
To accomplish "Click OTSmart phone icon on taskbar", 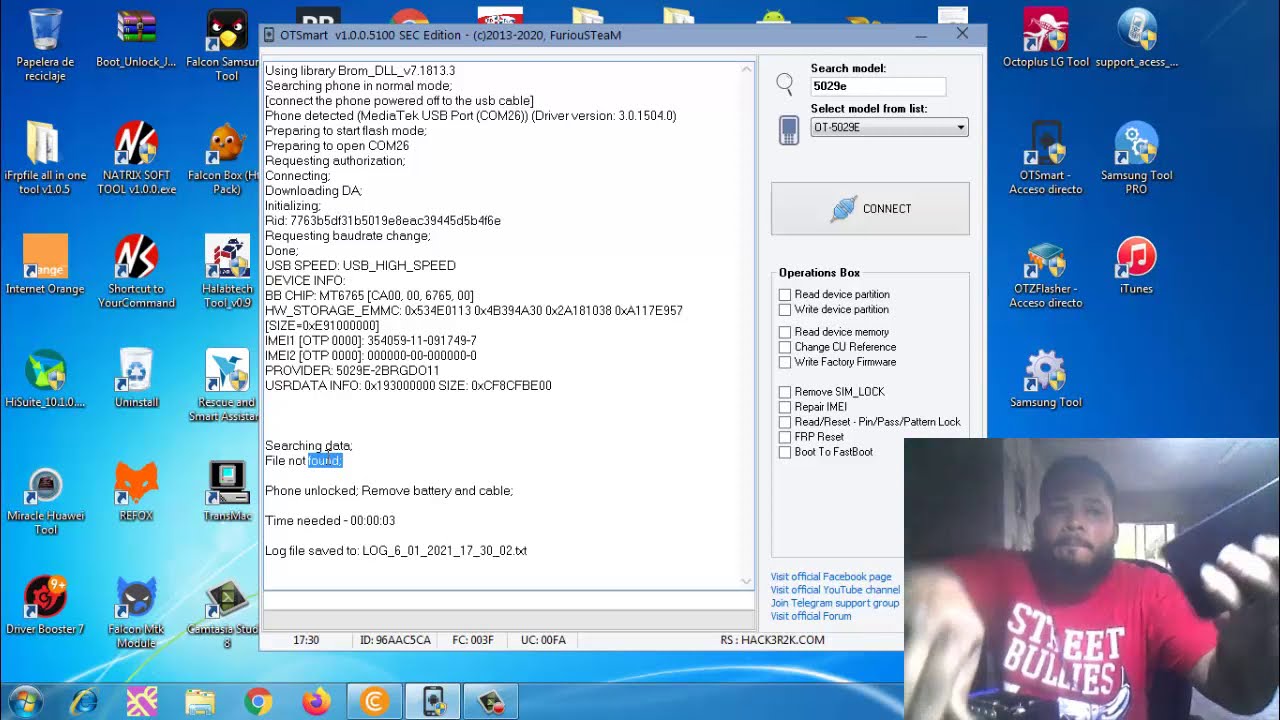I will coord(433,702).
